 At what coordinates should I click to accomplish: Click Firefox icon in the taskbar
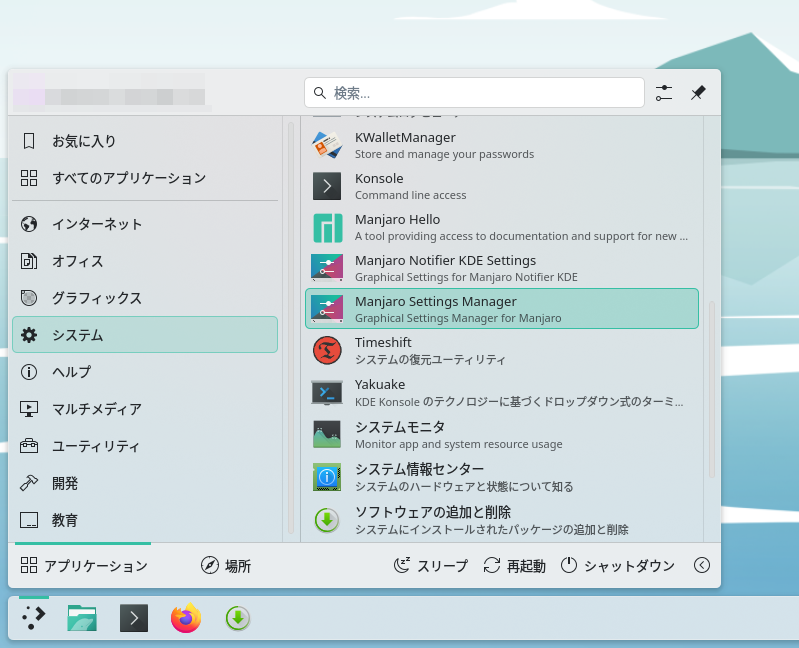point(186,619)
